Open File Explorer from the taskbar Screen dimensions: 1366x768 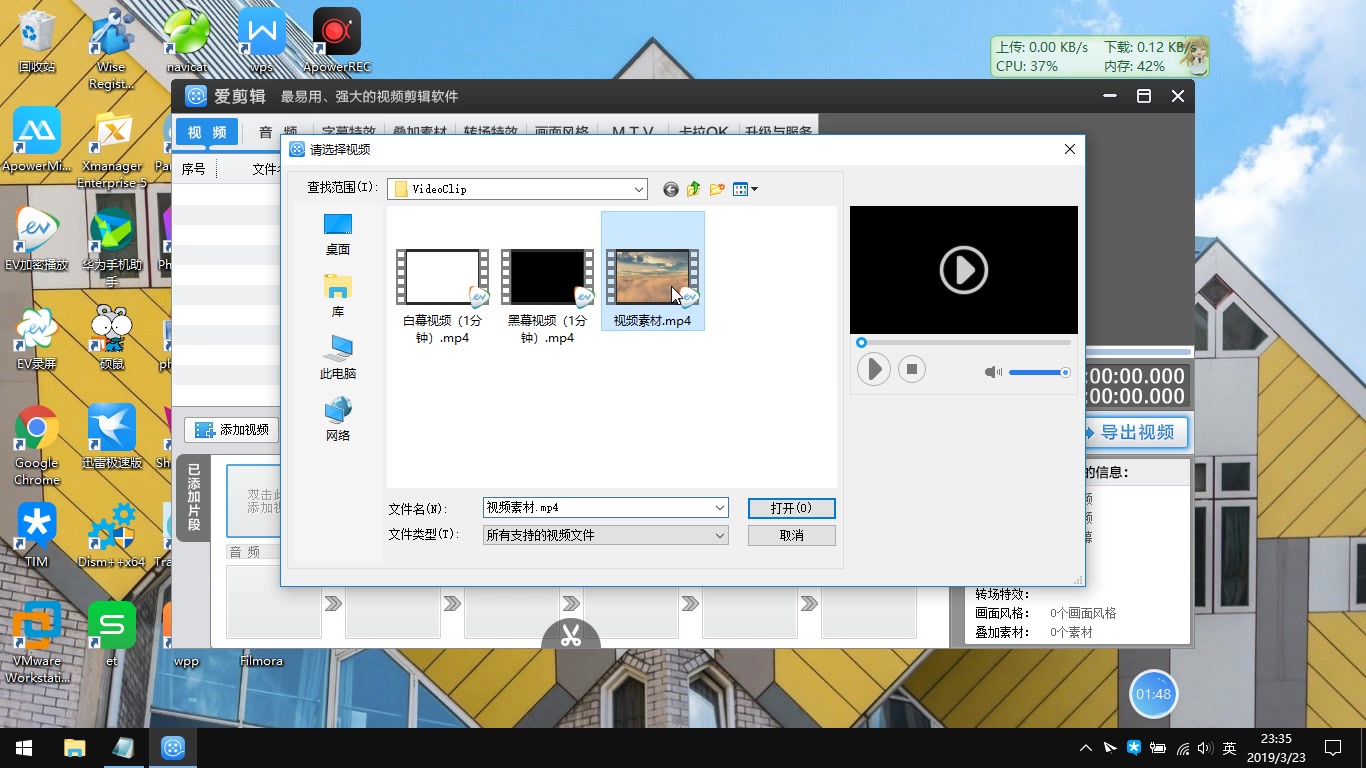(x=74, y=748)
